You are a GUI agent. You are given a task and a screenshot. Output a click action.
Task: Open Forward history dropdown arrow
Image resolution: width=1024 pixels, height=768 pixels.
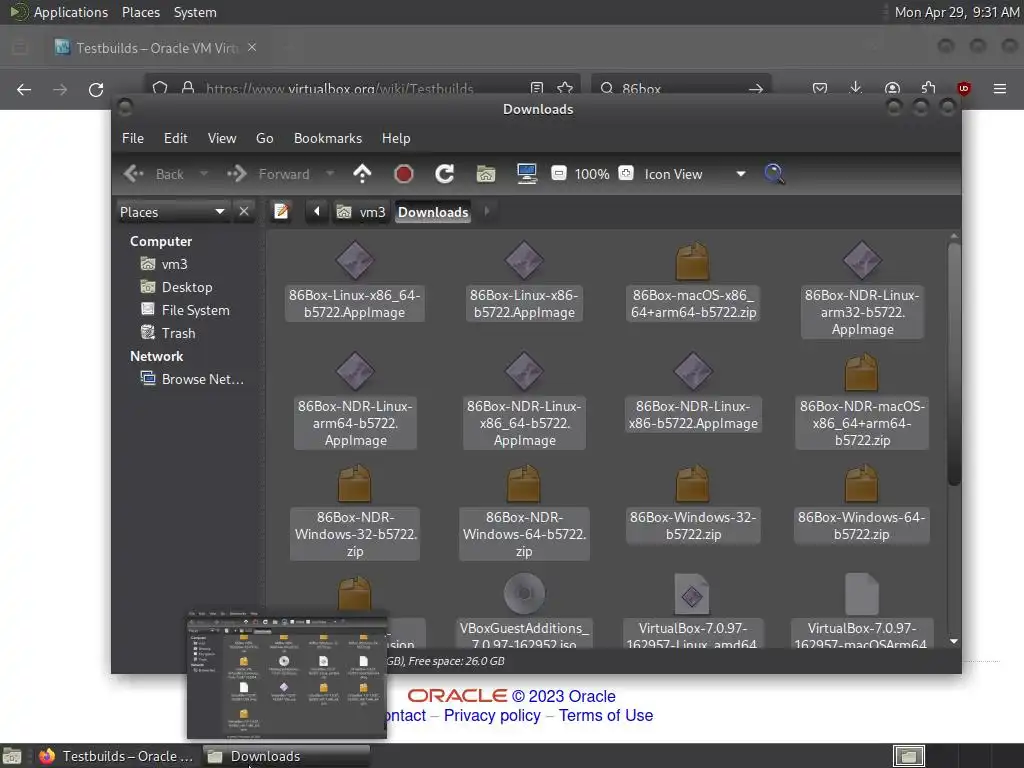(330, 174)
